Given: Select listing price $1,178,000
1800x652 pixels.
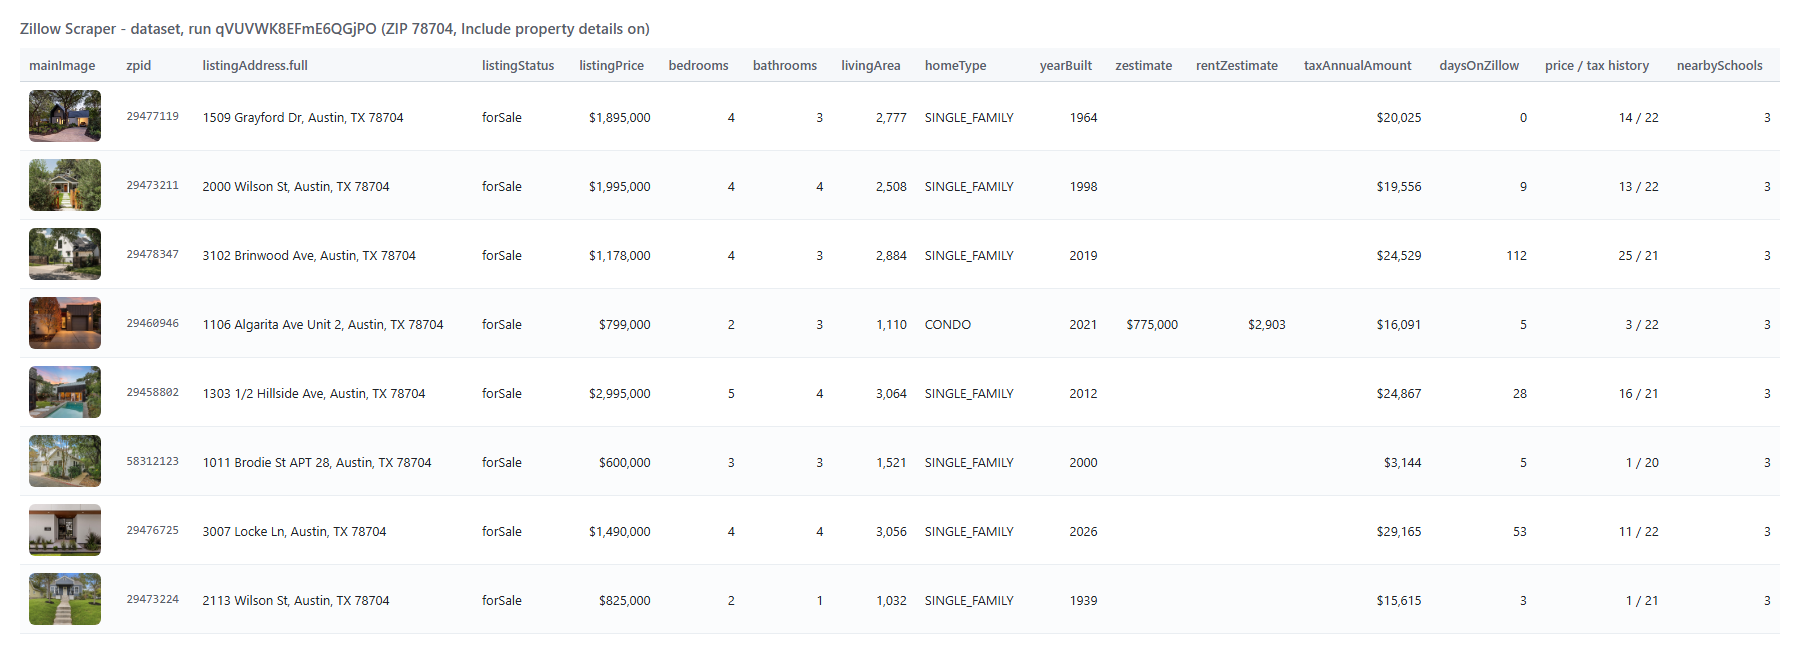Looking at the screenshot, I should [x=619, y=256].
